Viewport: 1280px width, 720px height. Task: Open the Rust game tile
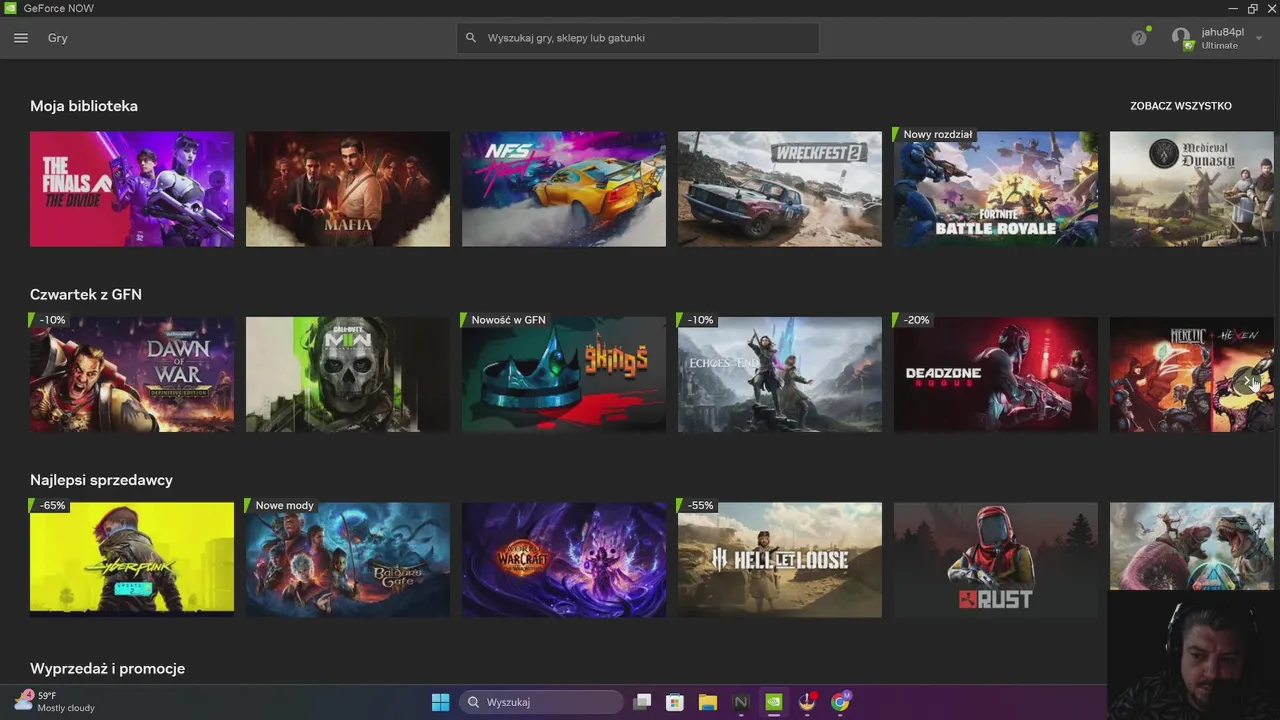(996, 560)
